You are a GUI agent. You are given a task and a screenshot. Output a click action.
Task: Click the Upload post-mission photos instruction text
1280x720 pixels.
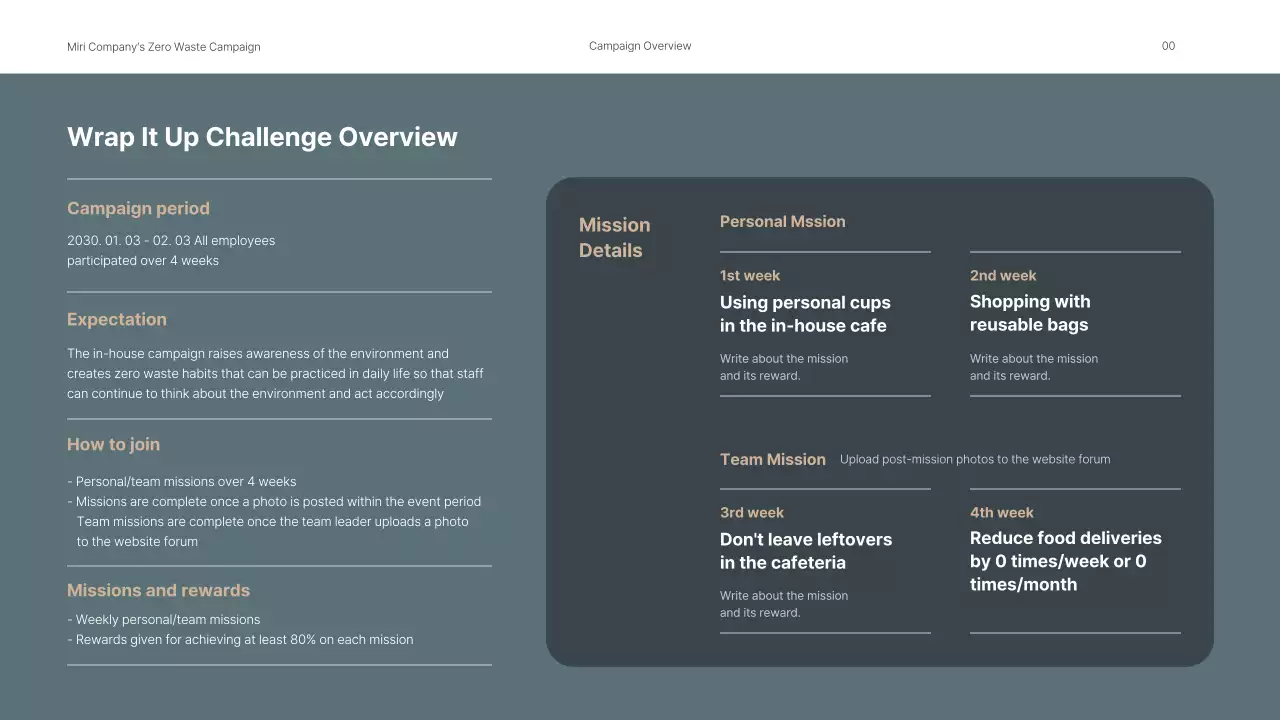[974, 459]
